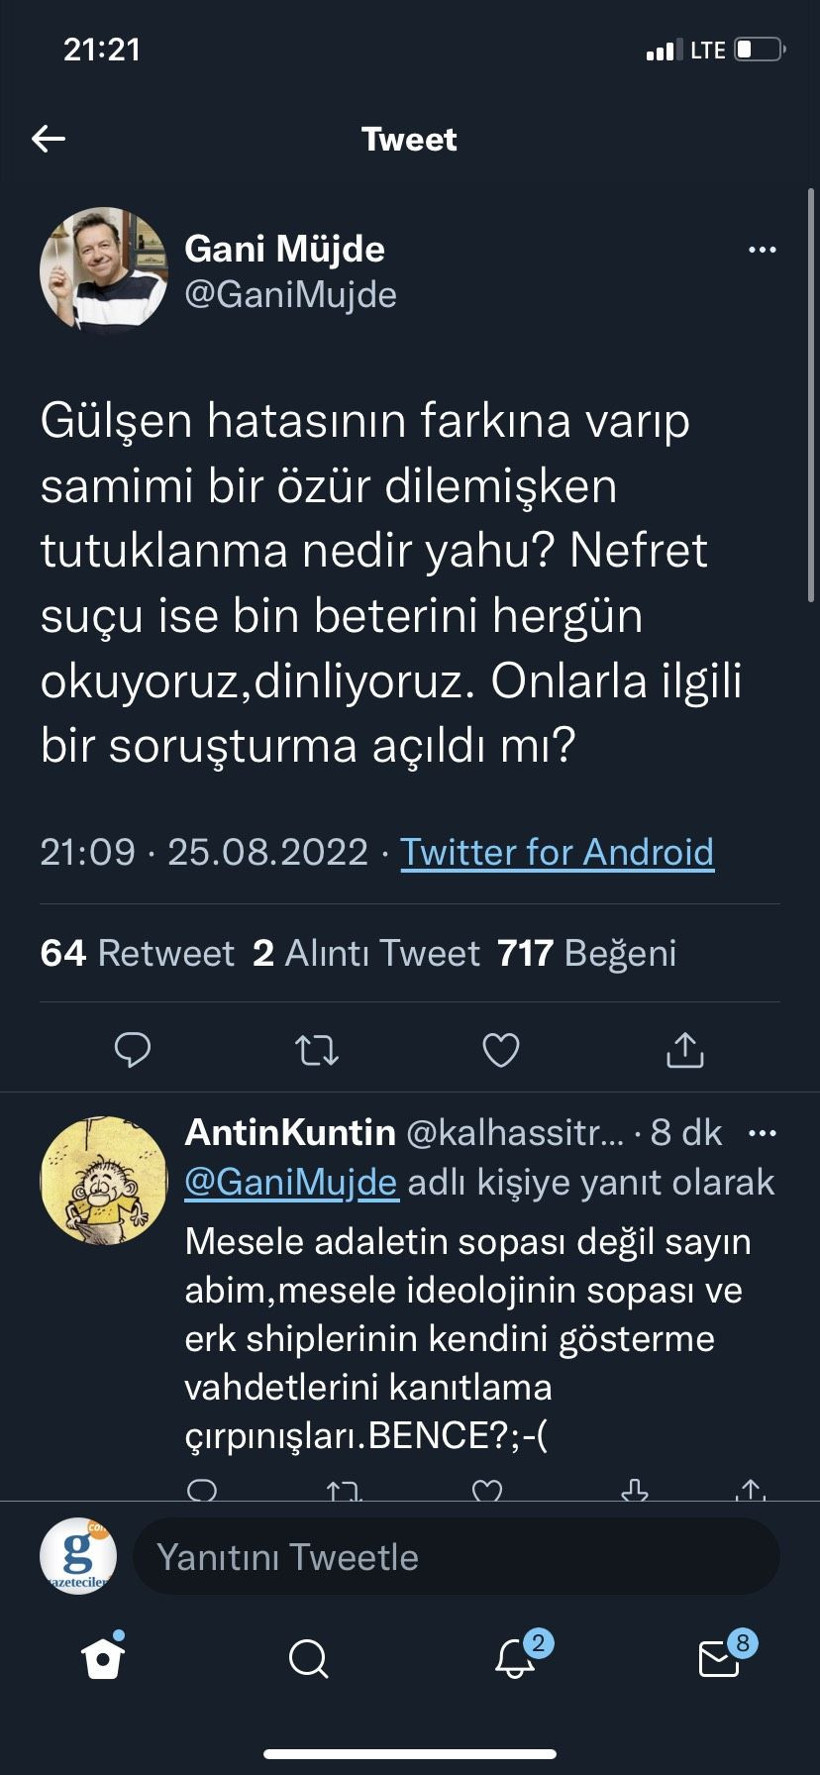Screen dimensions: 820x1775
Task: Open the @GaniMujde mention in the reply
Action: click(x=290, y=1182)
